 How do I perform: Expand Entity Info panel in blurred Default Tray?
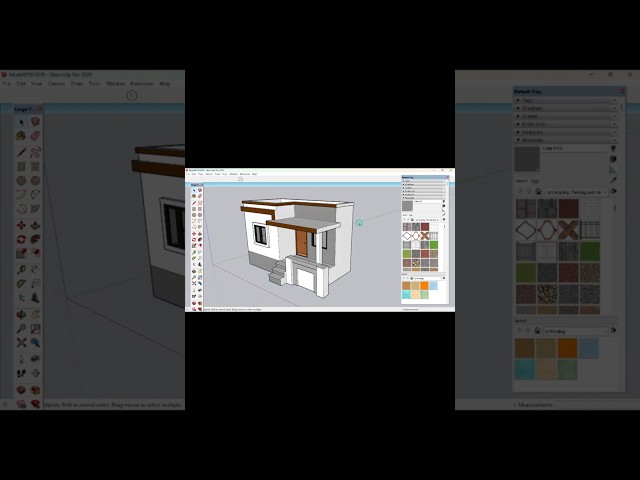tap(567, 124)
